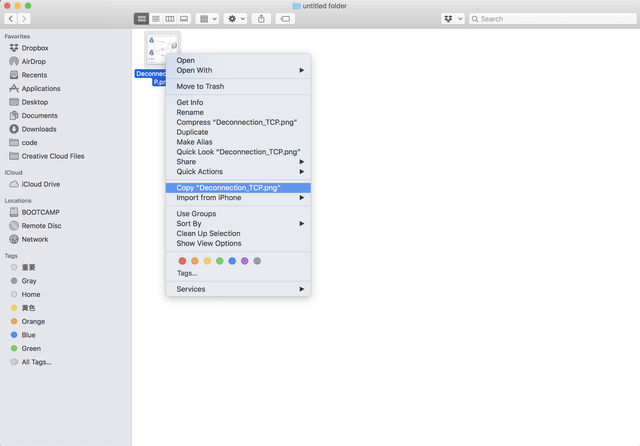Toggle Use Groups in context menu
This screenshot has height=446, width=640.
point(238,213)
